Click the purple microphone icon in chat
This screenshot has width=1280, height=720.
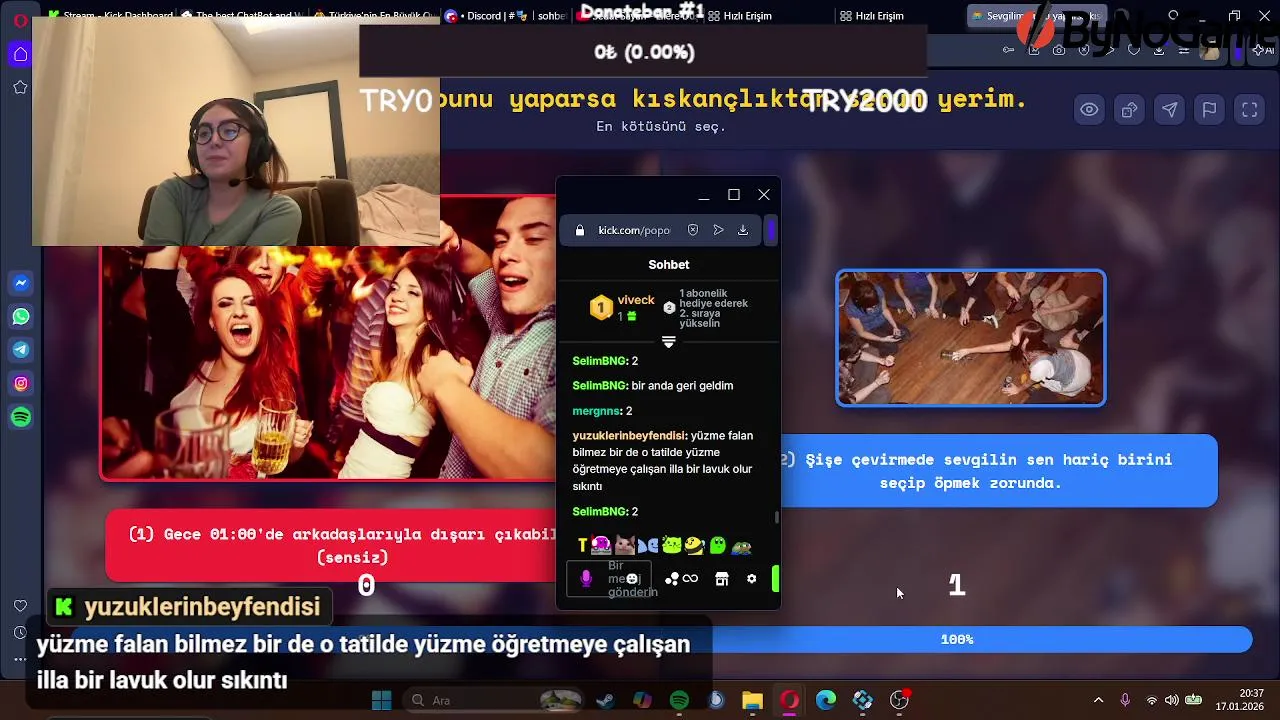point(586,578)
